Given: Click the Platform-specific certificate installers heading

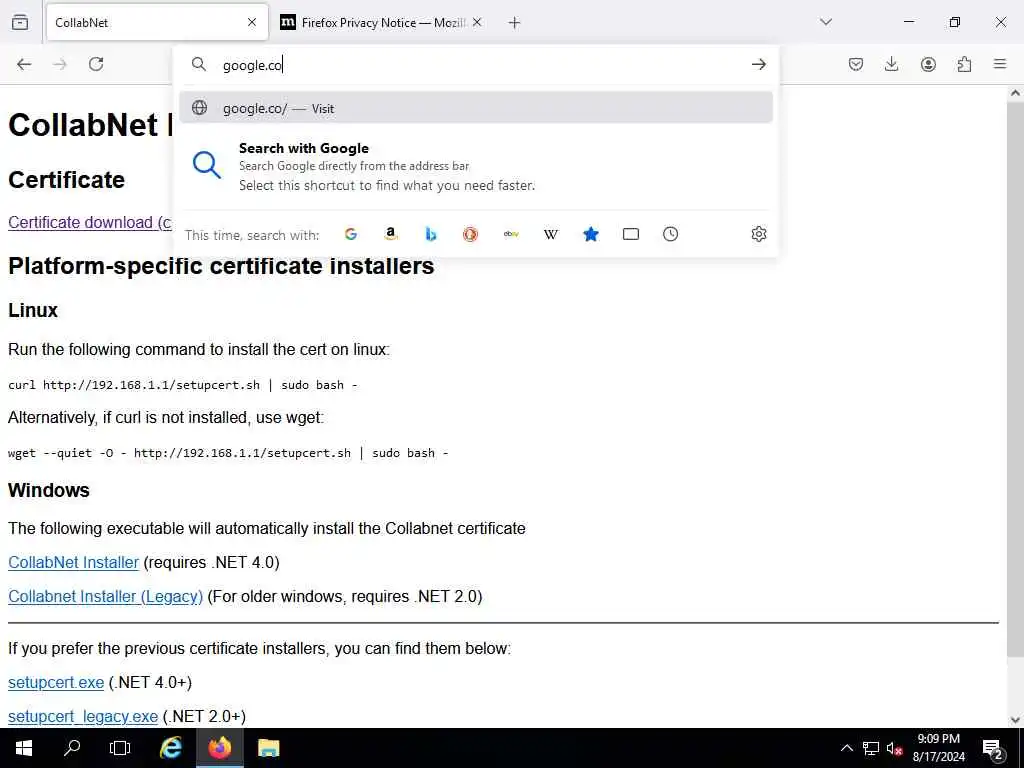Looking at the screenshot, I should click(x=221, y=266).
